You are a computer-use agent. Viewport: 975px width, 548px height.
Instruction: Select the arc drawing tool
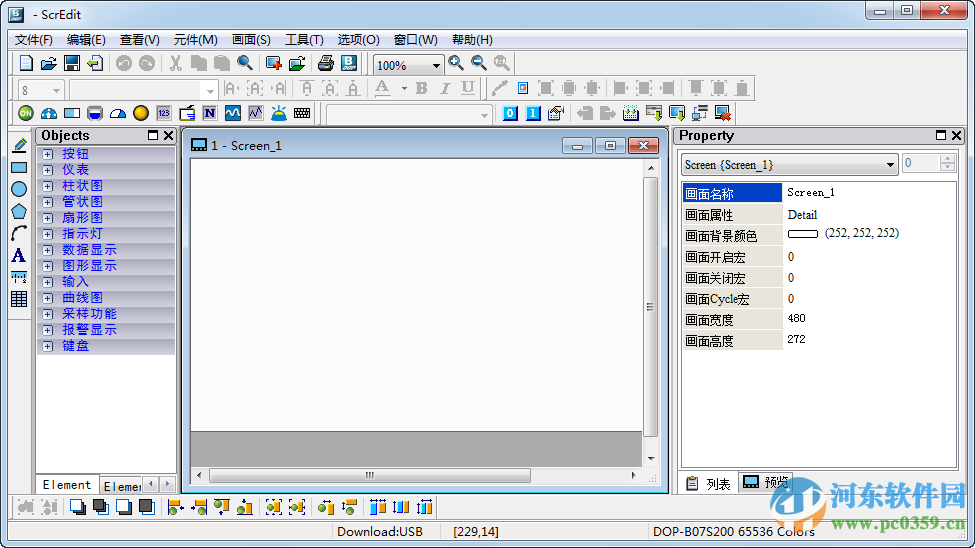pyautogui.click(x=19, y=233)
